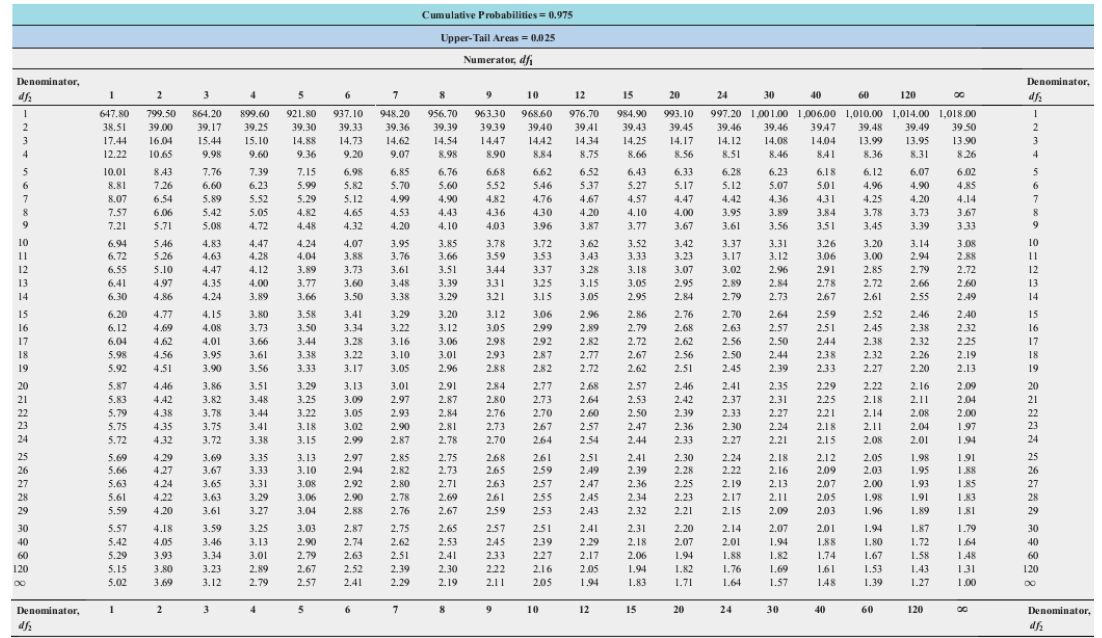Click the 1.00 value in the infinity row
Screen dimensions: 1102x638
tap(966, 582)
